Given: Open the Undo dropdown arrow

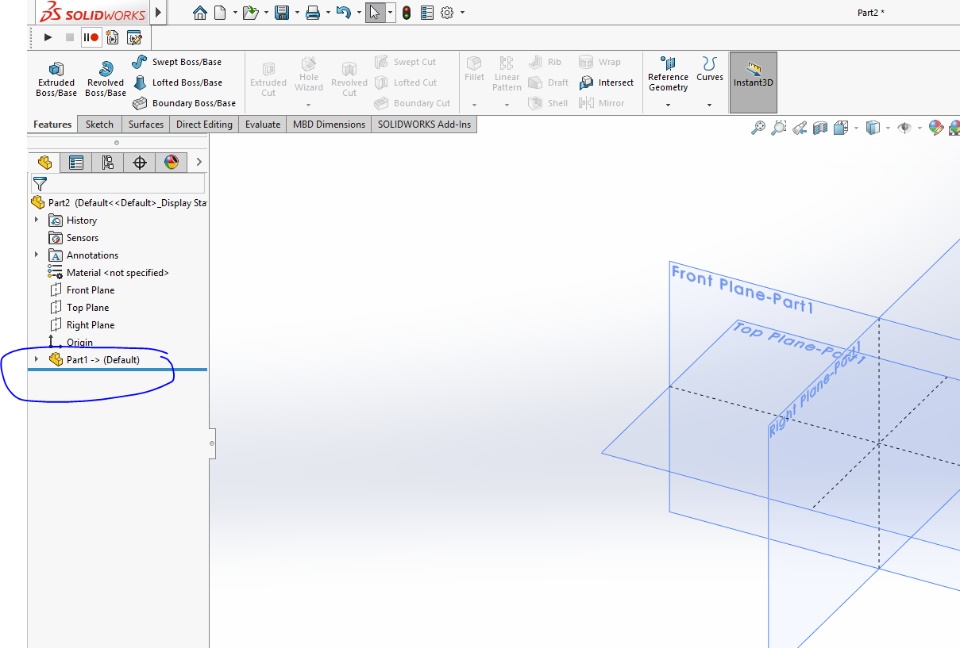Looking at the screenshot, I should (x=359, y=12).
